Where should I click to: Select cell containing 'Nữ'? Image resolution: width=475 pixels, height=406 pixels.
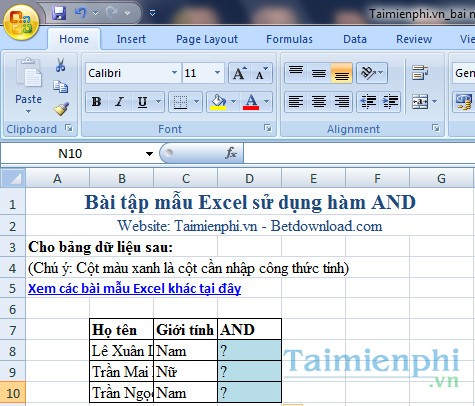click(x=185, y=371)
